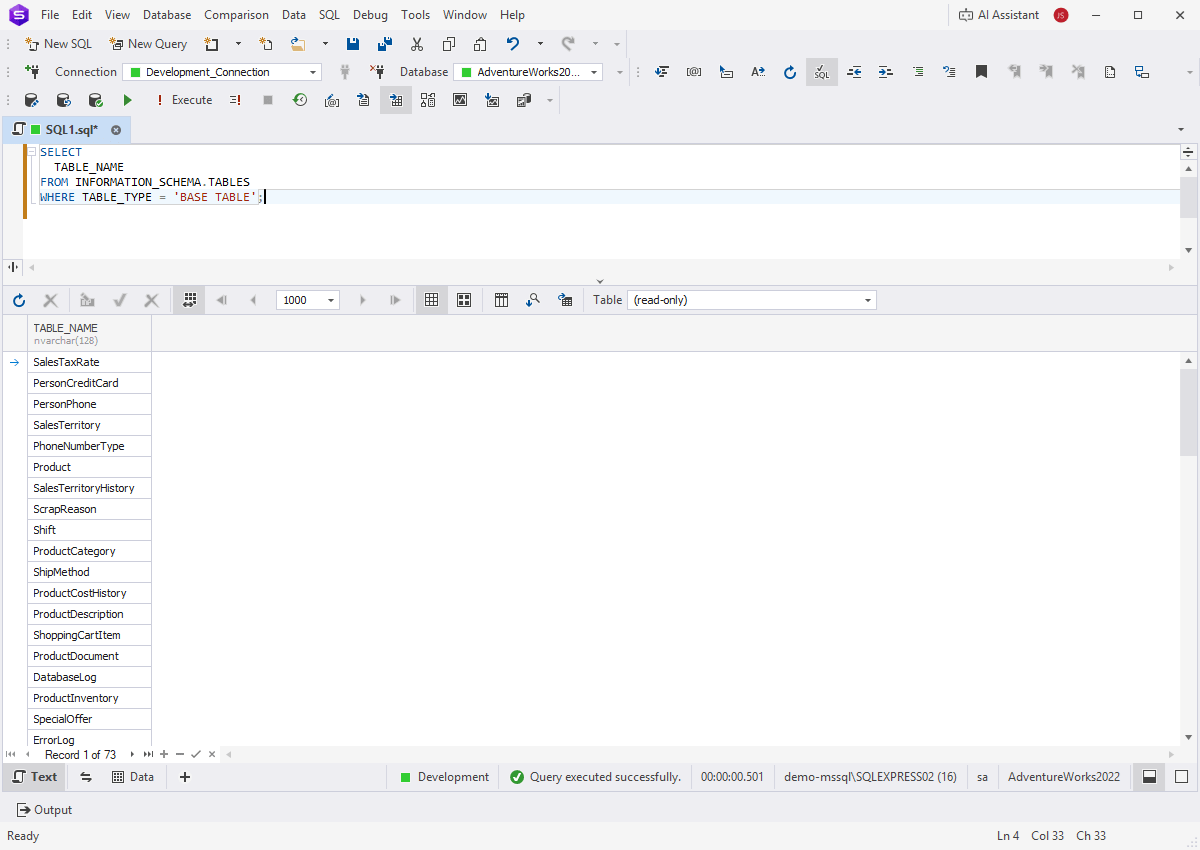
Task: Click the Cut scissors icon
Action: pyautogui.click(x=417, y=44)
